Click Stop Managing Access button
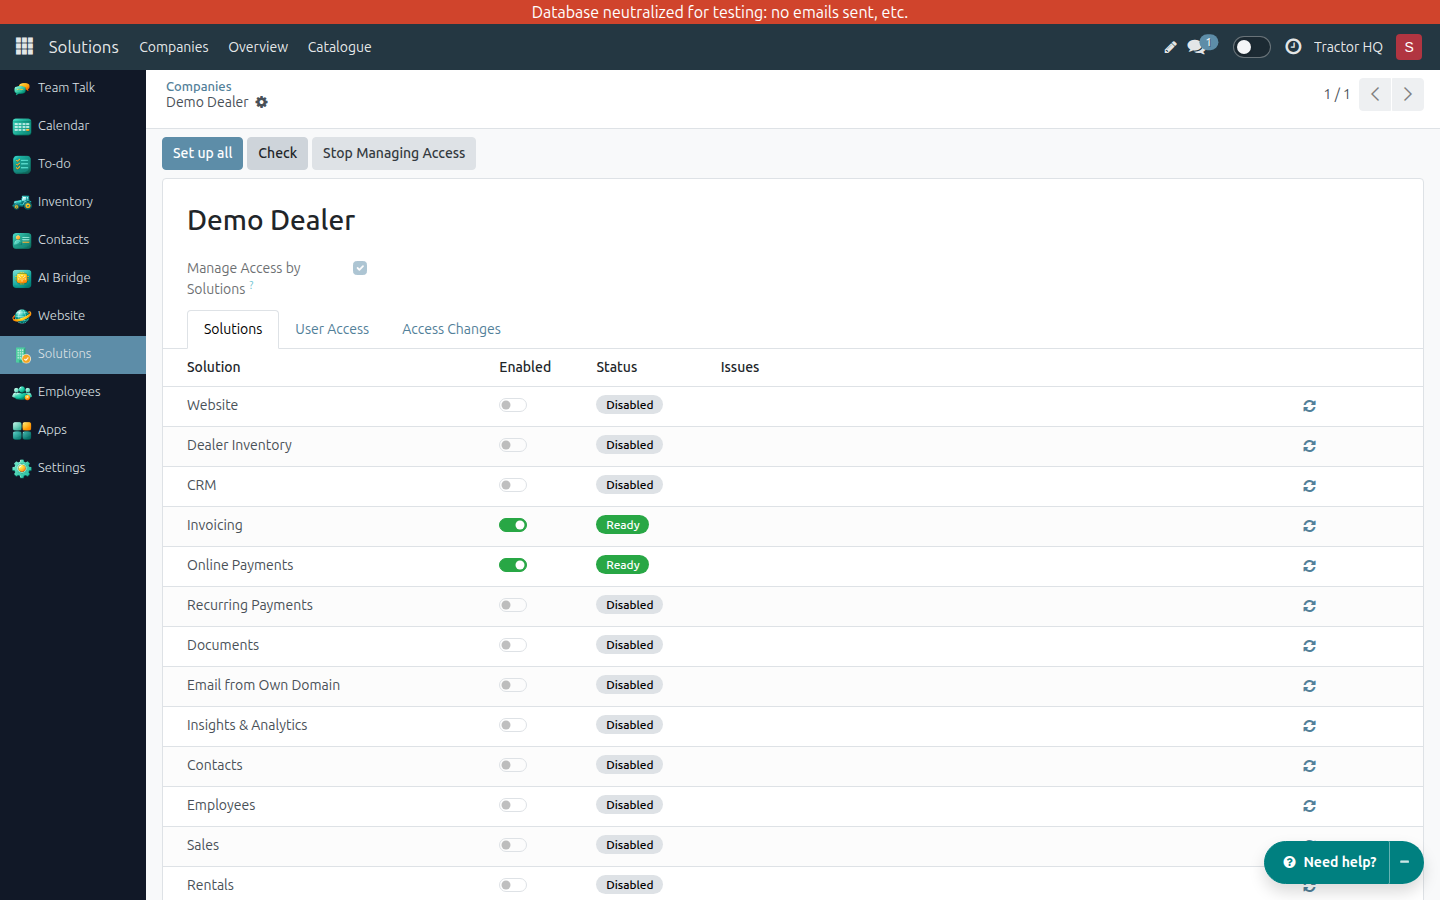The image size is (1440, 900). [x=394, y=153]
